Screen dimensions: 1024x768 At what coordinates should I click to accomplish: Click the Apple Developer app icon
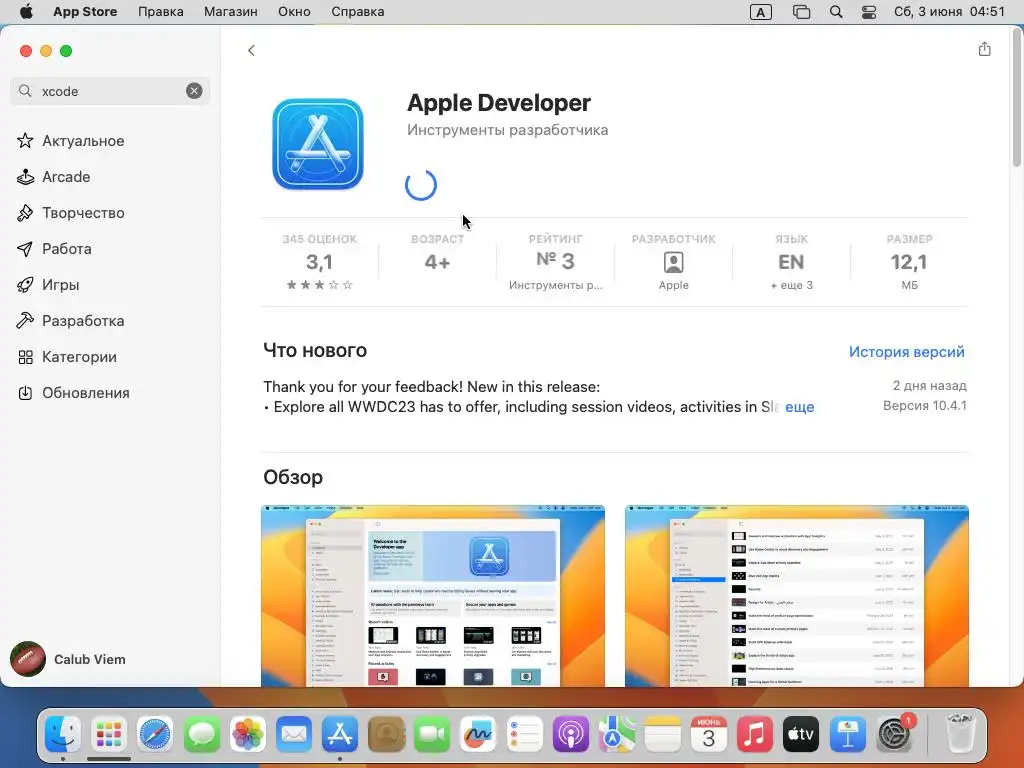click(x=318, y=144)
